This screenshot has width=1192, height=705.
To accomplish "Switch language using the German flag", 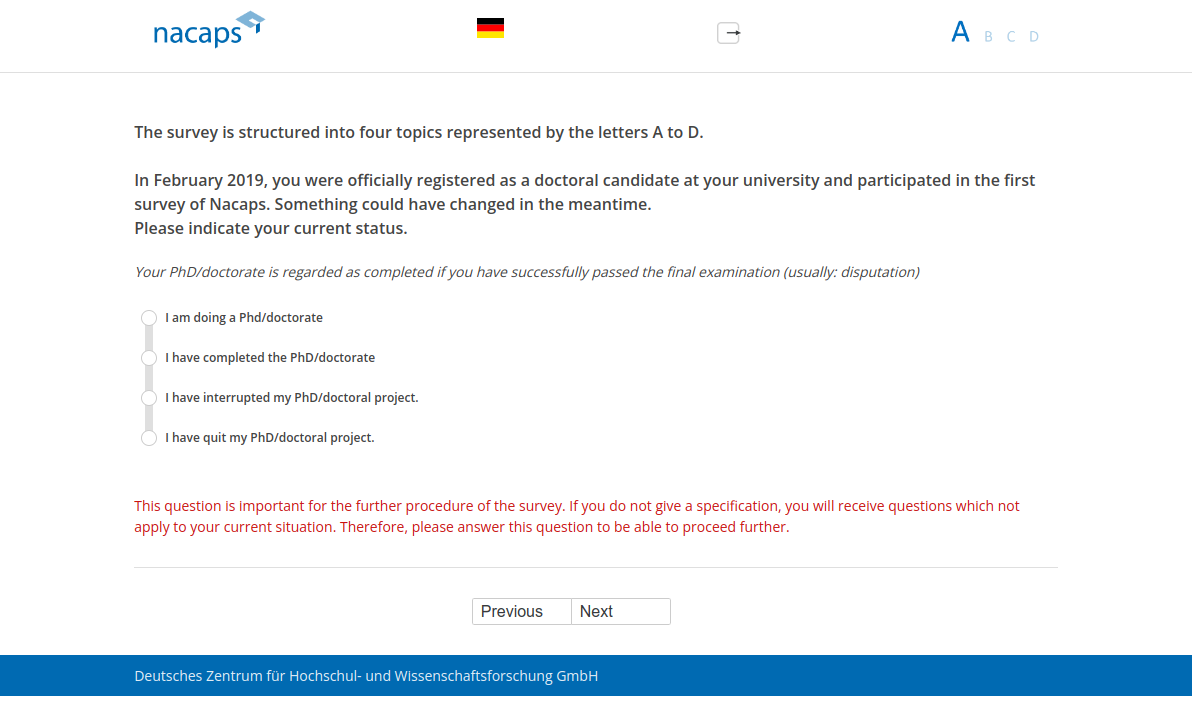I will 490,28.
